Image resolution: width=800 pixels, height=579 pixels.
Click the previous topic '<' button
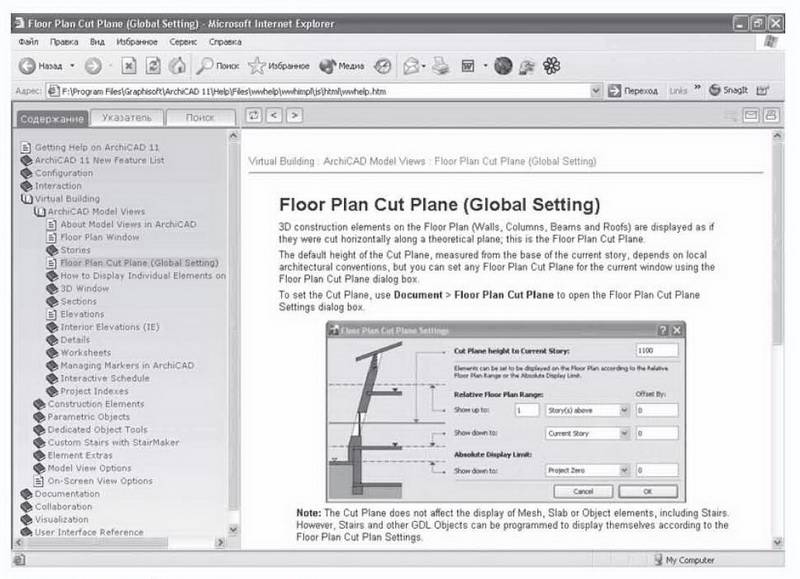point(274,116)
